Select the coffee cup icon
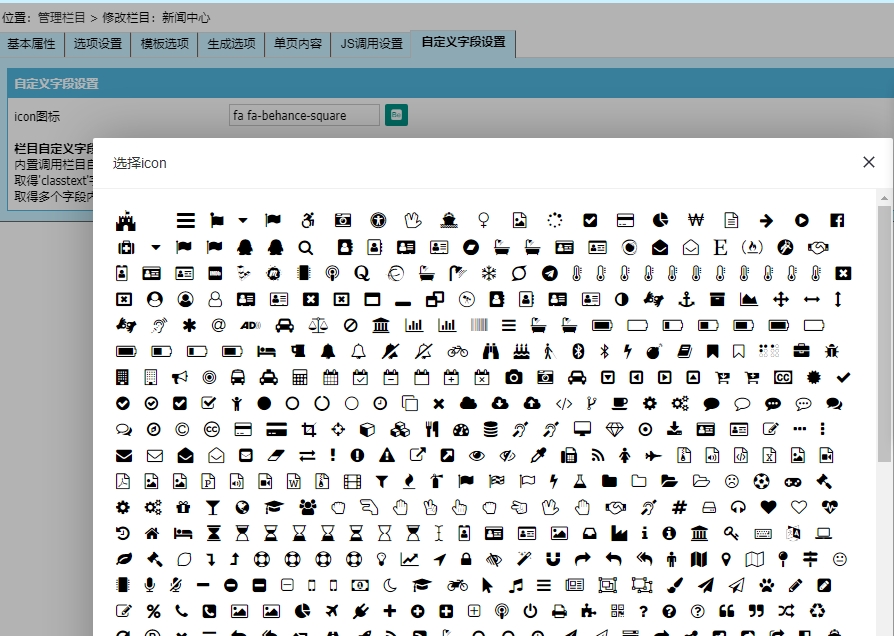894x636 pixels. (620, 403)
